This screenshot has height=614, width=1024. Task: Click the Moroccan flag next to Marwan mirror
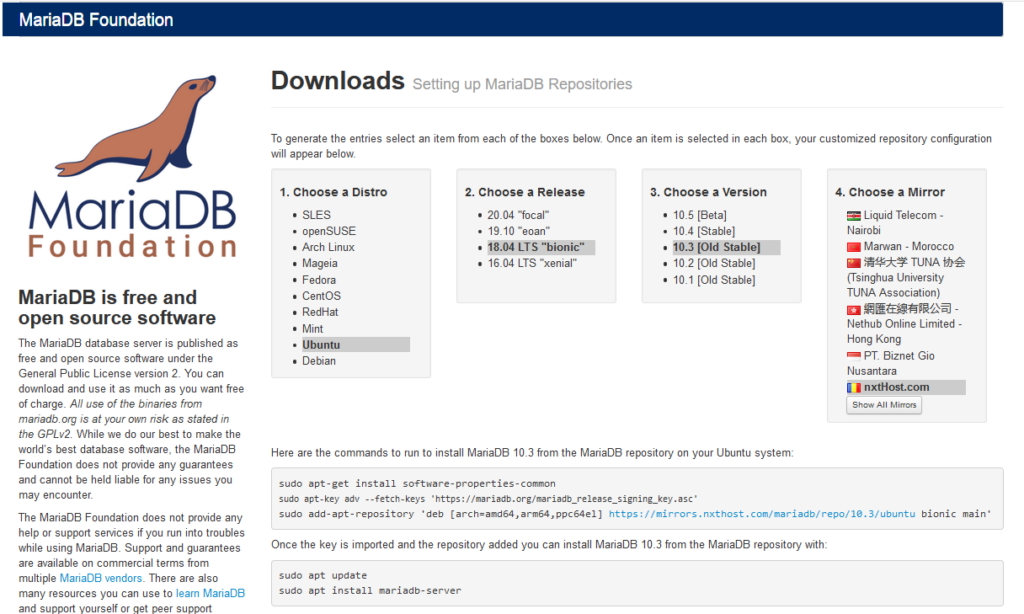853,246
